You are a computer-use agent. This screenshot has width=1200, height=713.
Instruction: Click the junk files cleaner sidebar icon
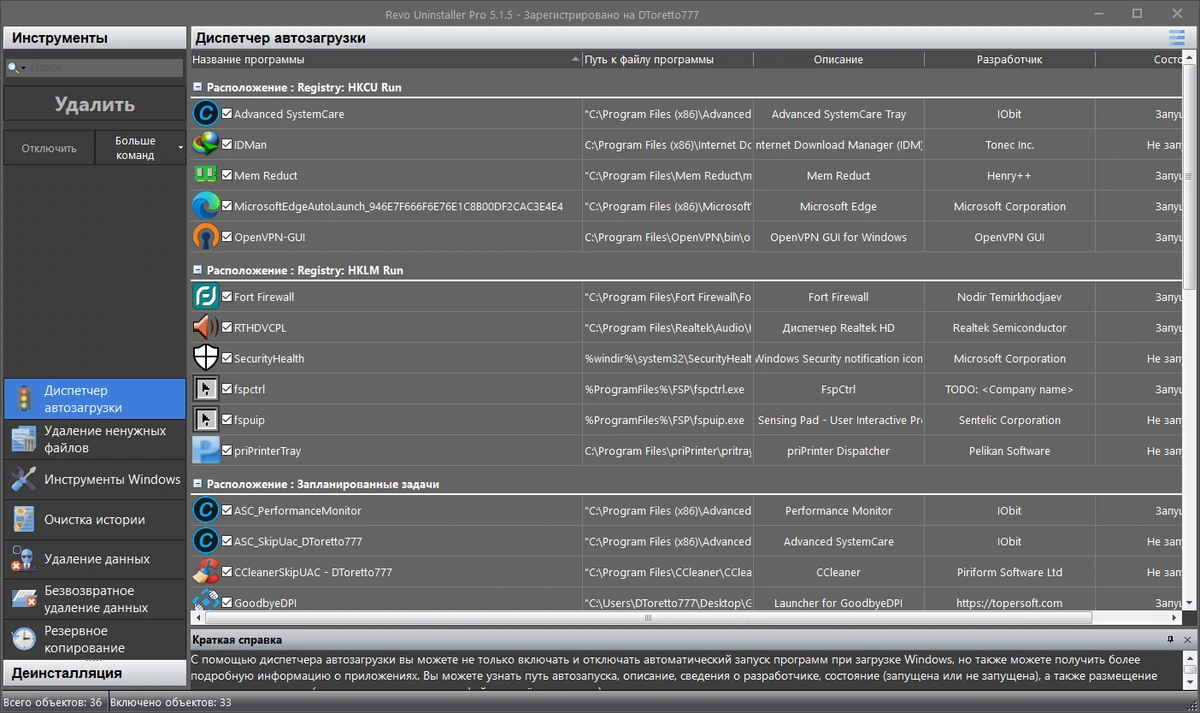coord(23,439)
